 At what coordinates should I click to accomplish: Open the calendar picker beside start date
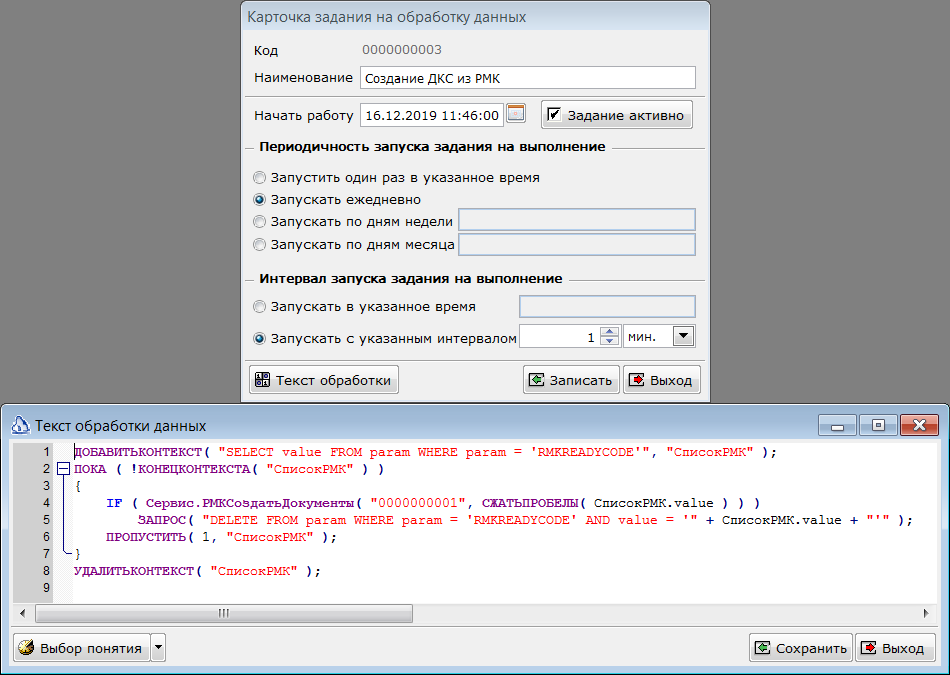point(516,114)
